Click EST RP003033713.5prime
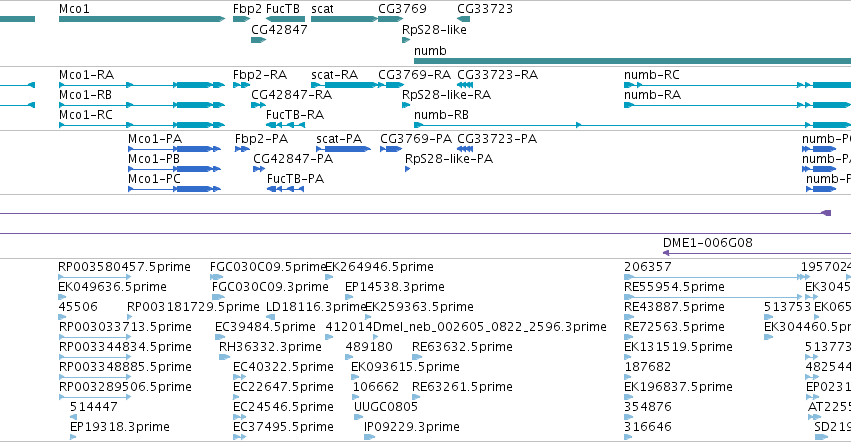The image size is (851, 442). tap(95, 337)
